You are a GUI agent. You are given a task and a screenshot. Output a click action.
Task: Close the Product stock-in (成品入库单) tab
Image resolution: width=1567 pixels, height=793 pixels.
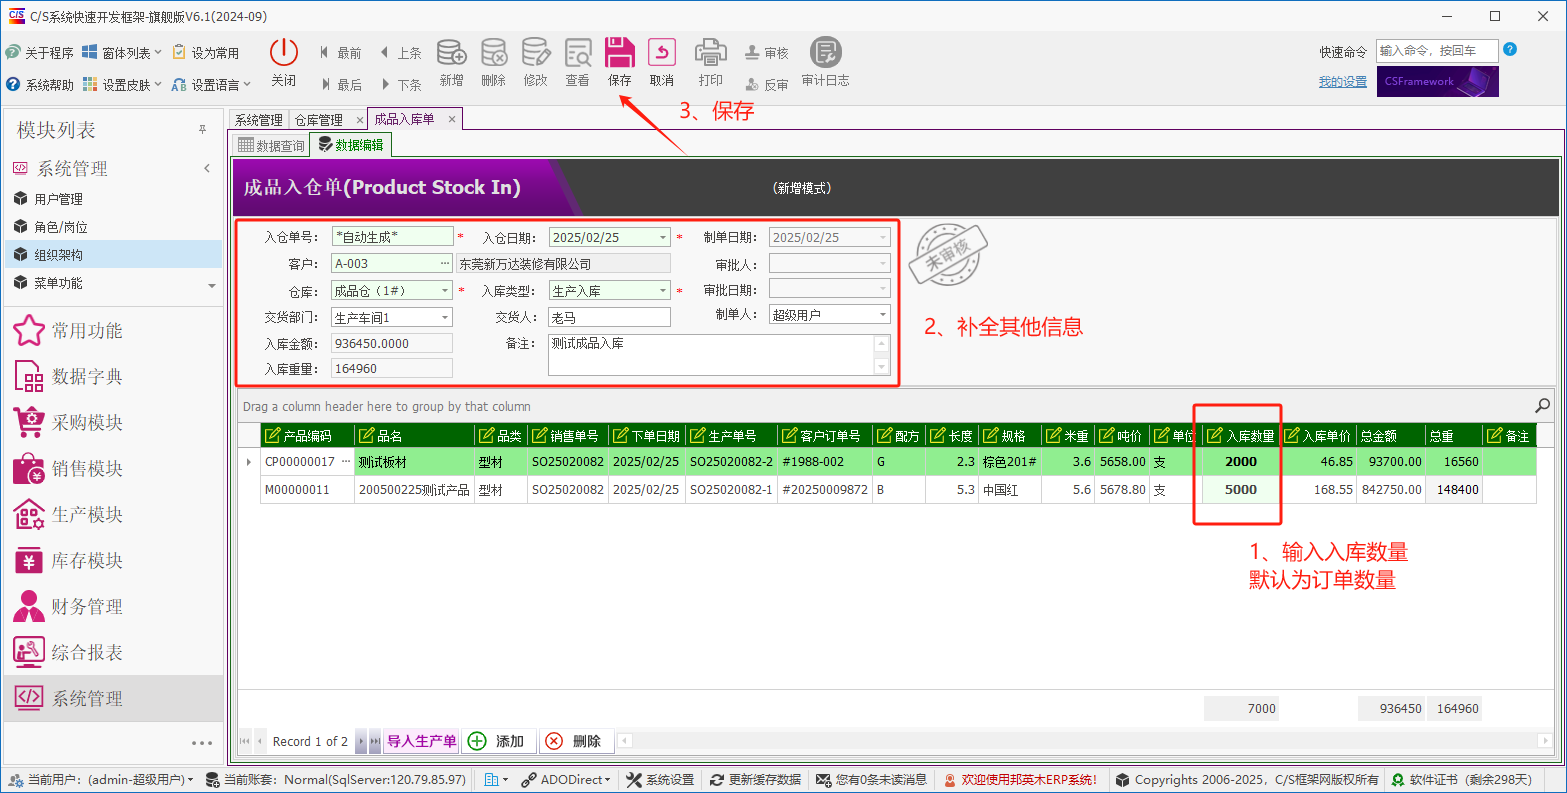[x=451, y=119]
